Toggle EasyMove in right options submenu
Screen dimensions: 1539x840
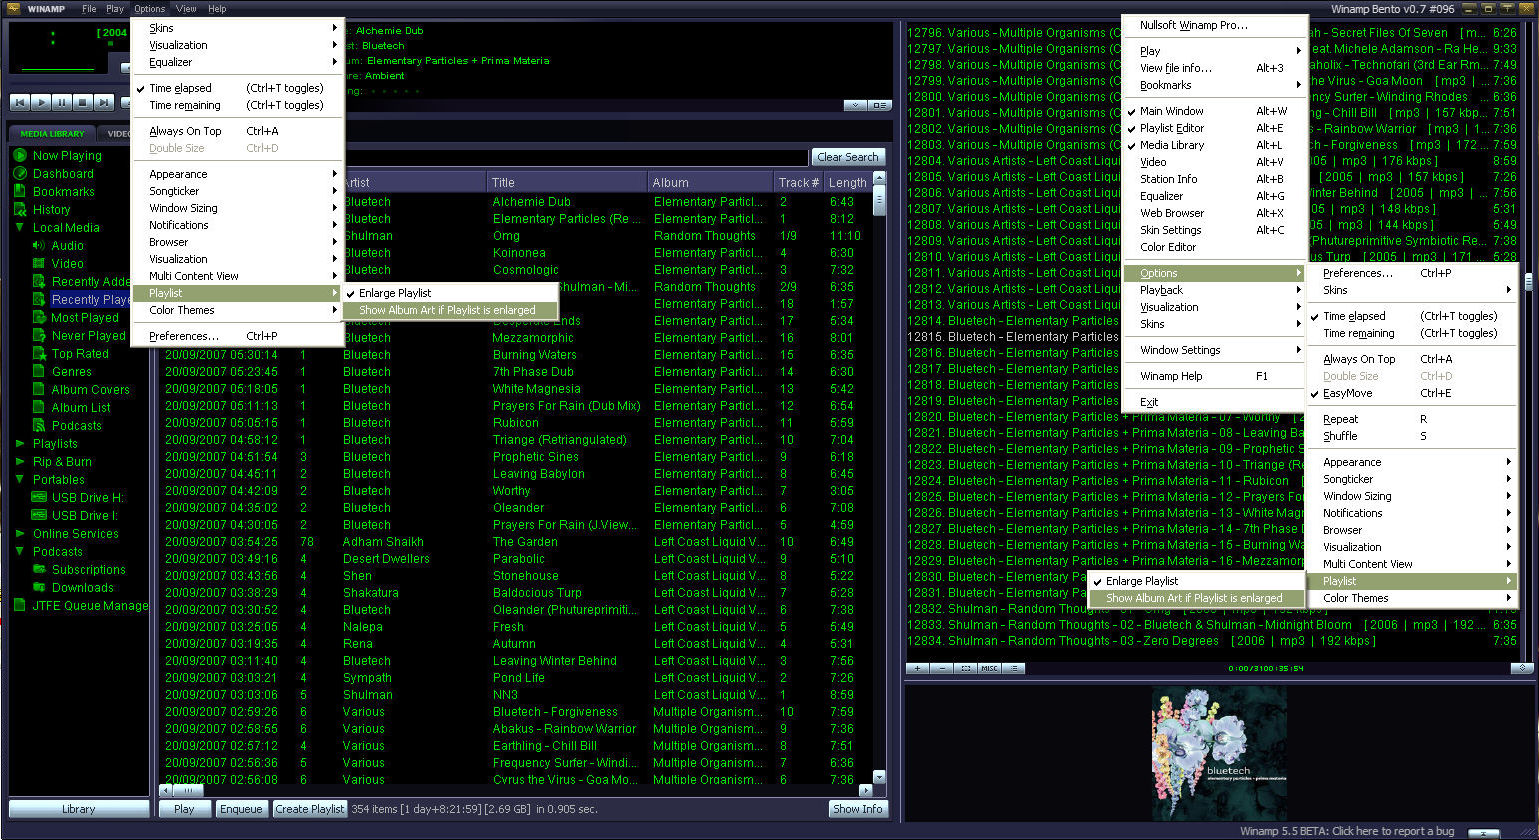(x=1412, y=393)
